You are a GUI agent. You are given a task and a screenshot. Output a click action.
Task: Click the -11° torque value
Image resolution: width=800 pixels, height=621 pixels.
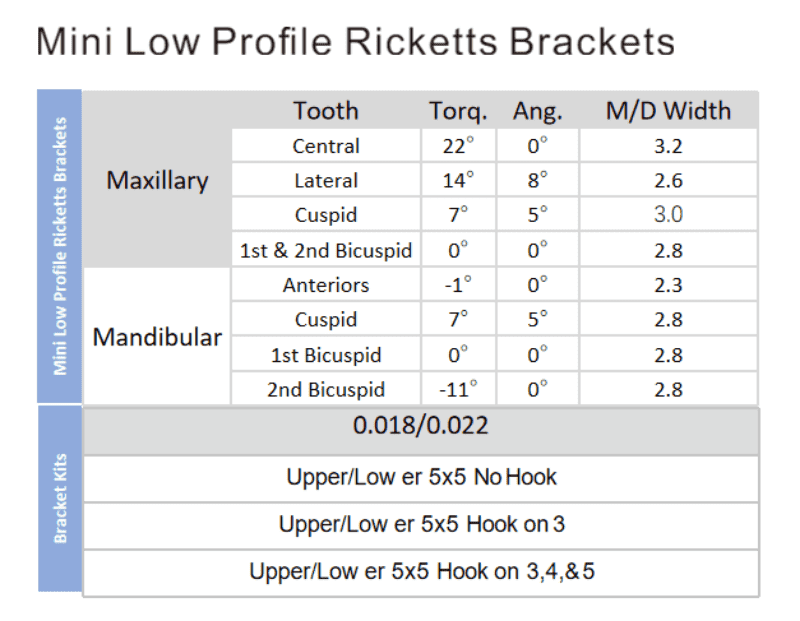click(x=458, y=389)
